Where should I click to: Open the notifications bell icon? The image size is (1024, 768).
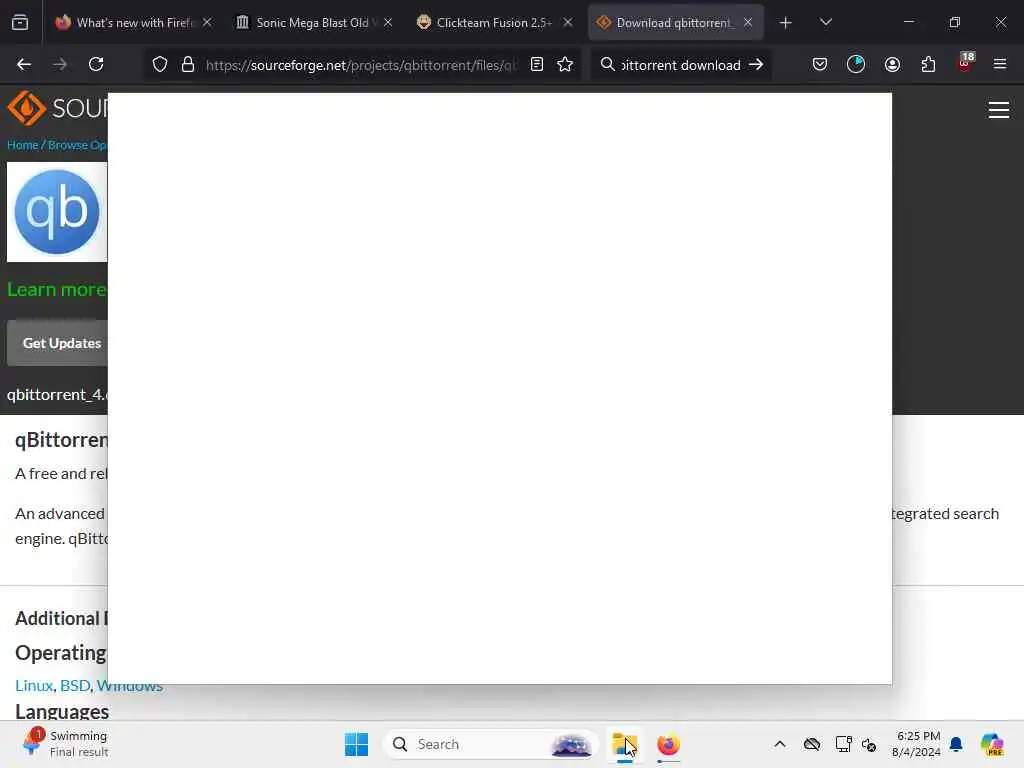(x=956, y=744)
